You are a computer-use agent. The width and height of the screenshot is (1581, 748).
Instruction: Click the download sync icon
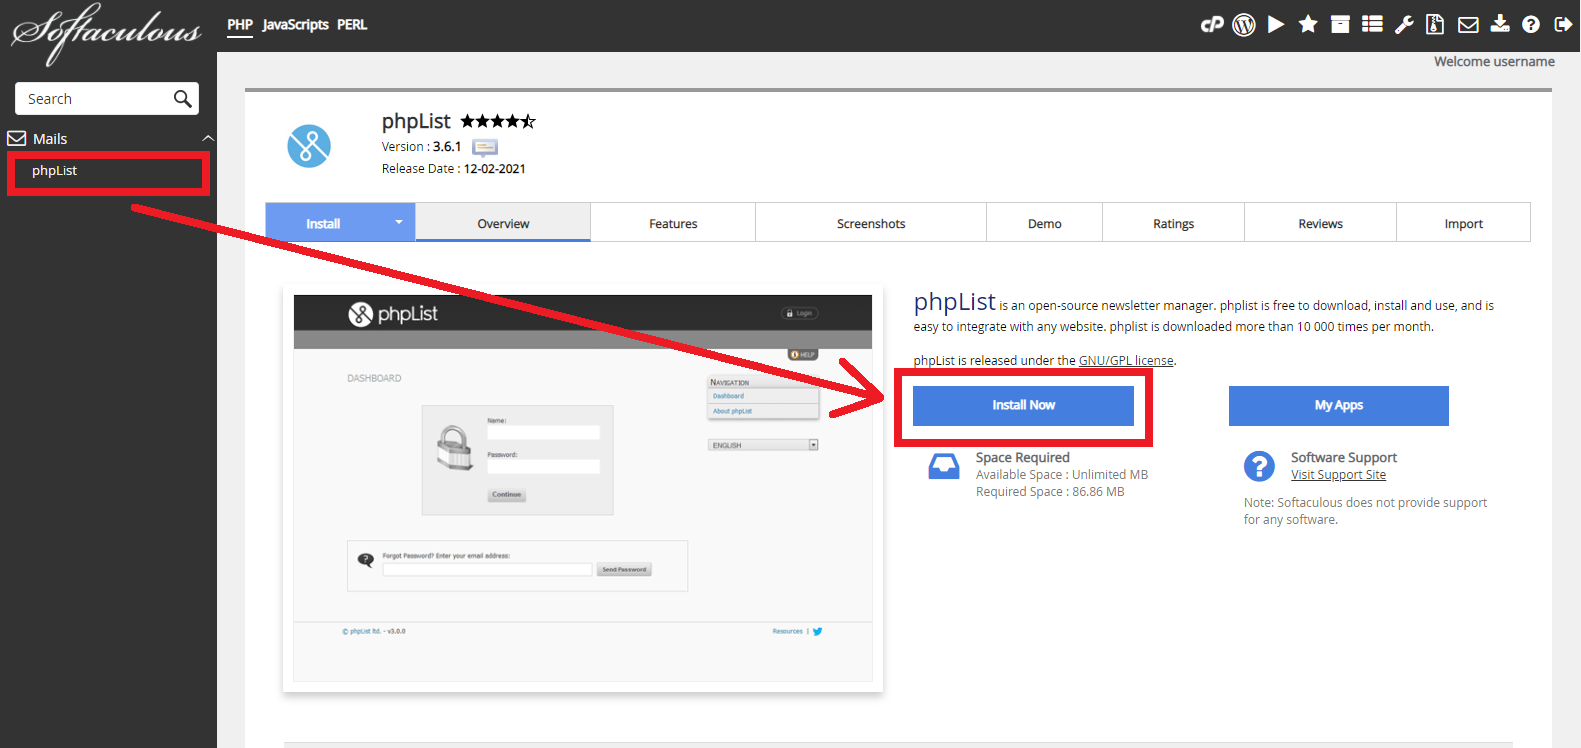tap(1500, 24)
